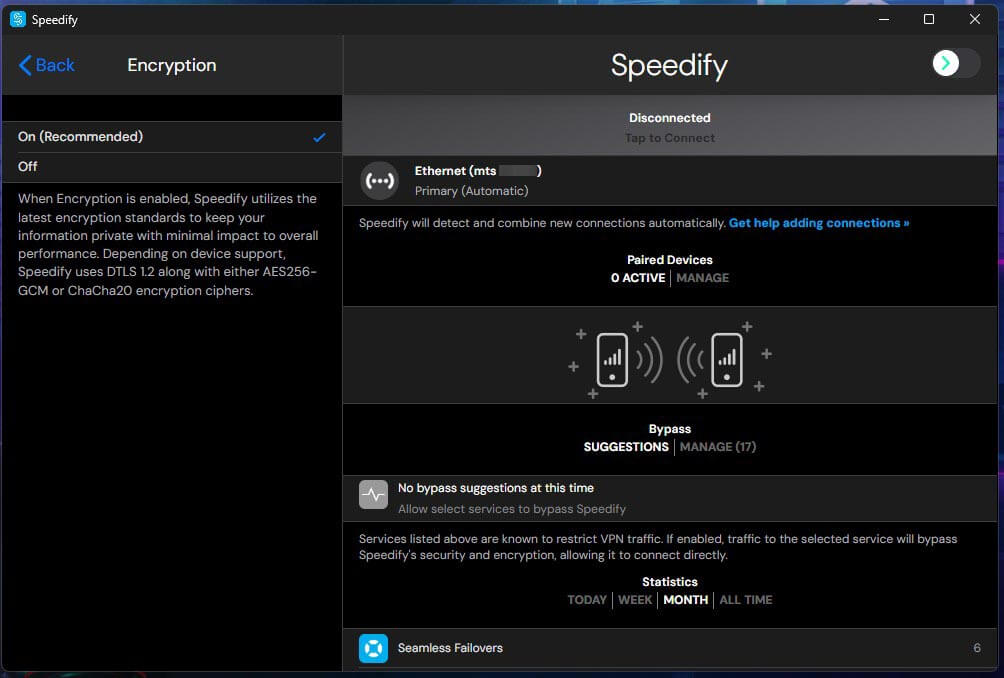Select Off encryption option
Screen dimensions: 1004x678
click(x=172, y=167)
